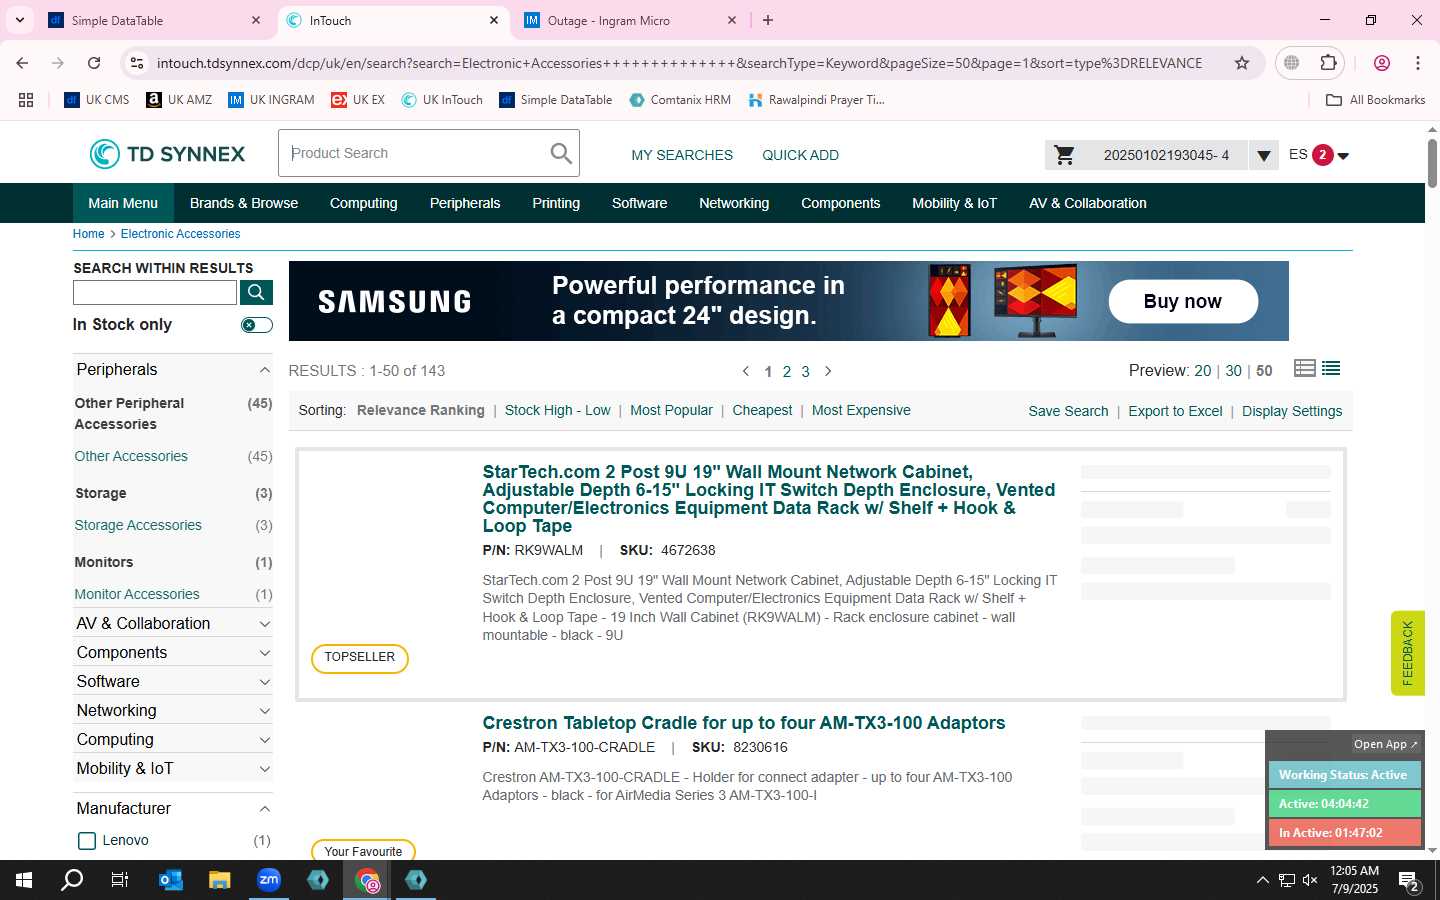1440x900 pixels.
Task: Switch to compact list view icon
Action: click(1331, 368)
